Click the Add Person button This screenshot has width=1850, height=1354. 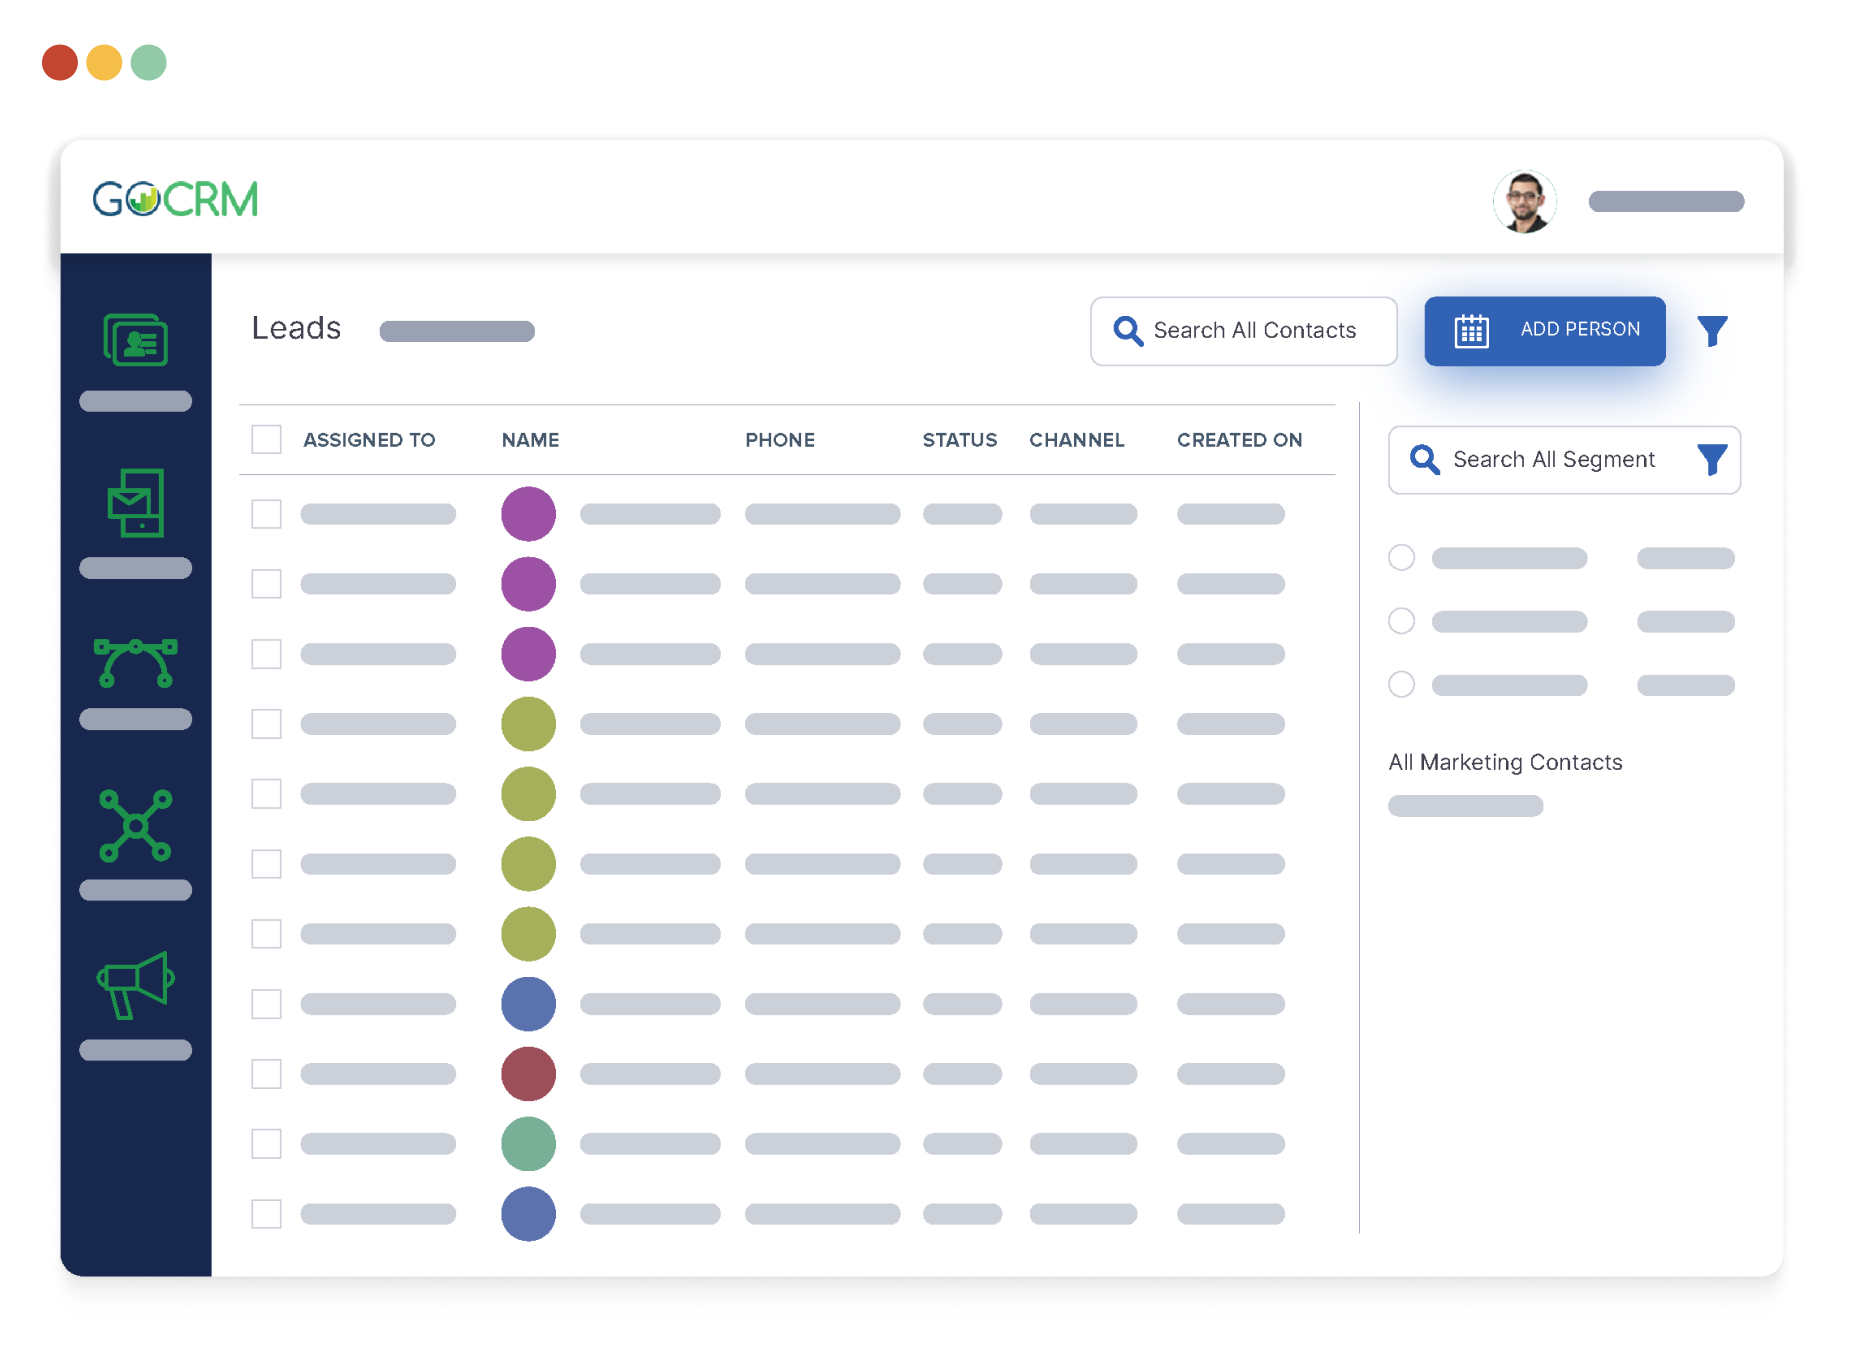pos(1544,331)
